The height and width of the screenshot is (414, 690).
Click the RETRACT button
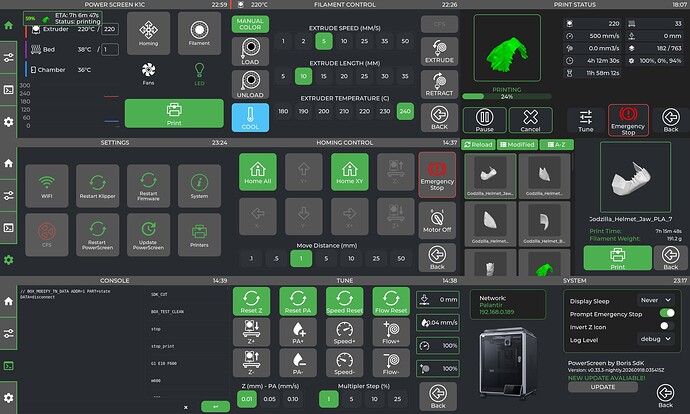[x=439, y=84]
